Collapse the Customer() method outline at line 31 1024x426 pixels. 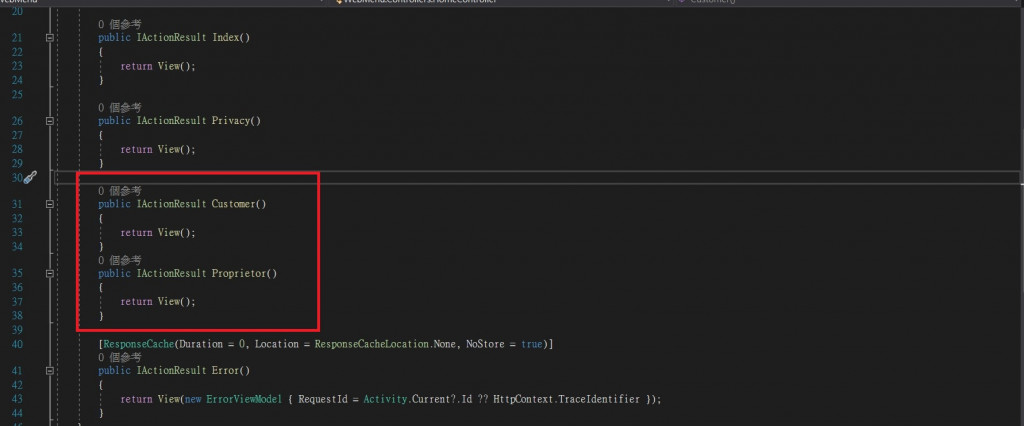(x=50, y=205)
